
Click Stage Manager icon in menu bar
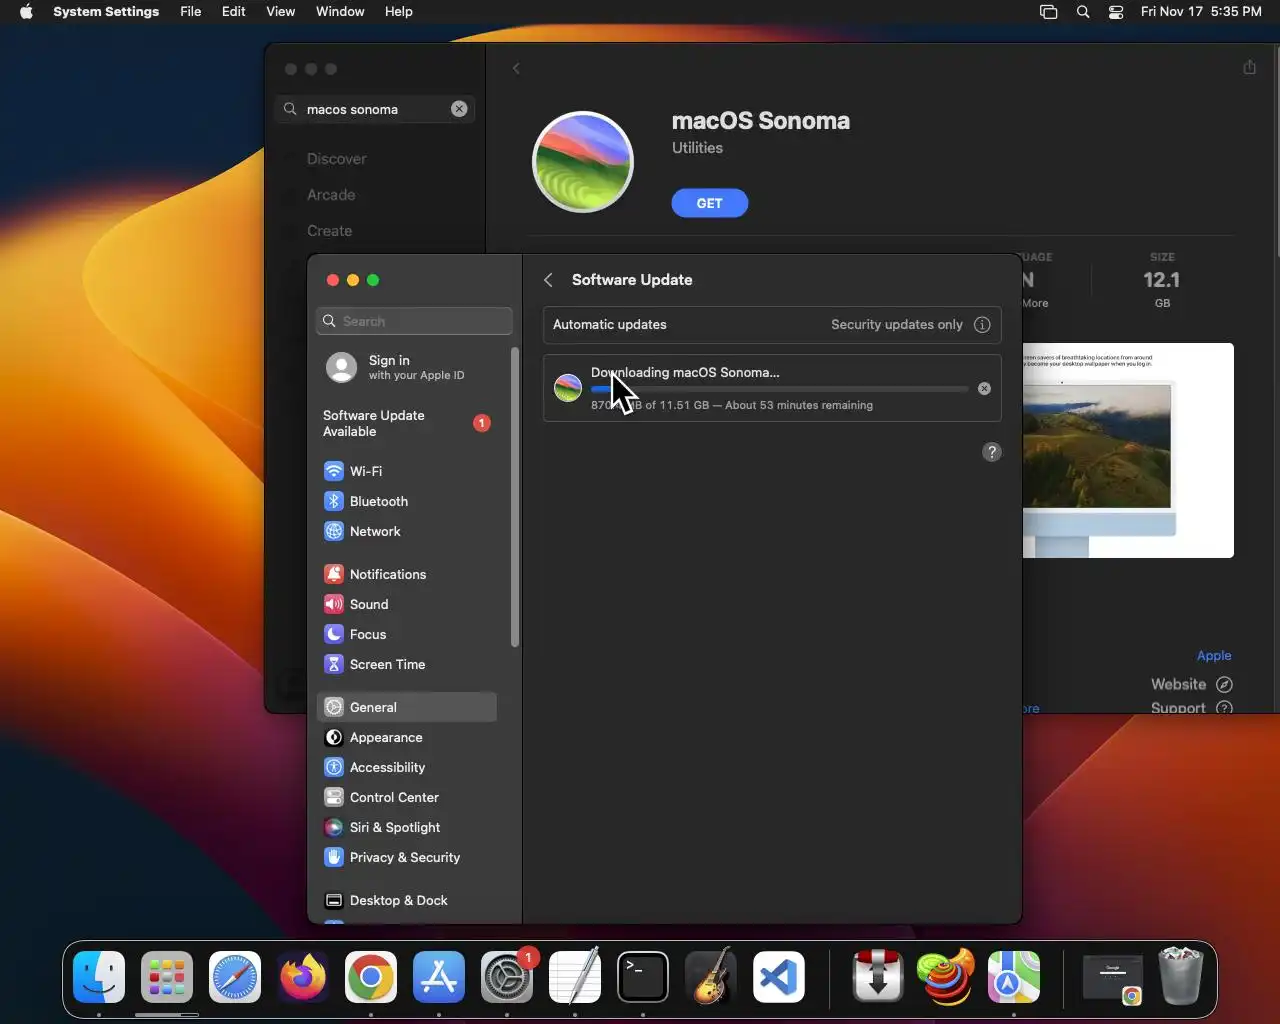(x=1048, y=12)
